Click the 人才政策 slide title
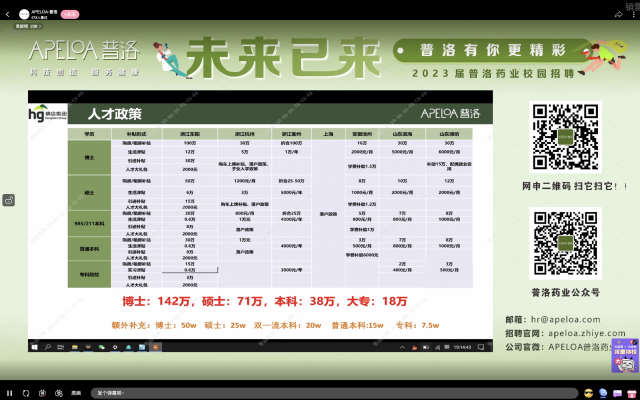This screenshot has height=400, width=640. (115, 114)
